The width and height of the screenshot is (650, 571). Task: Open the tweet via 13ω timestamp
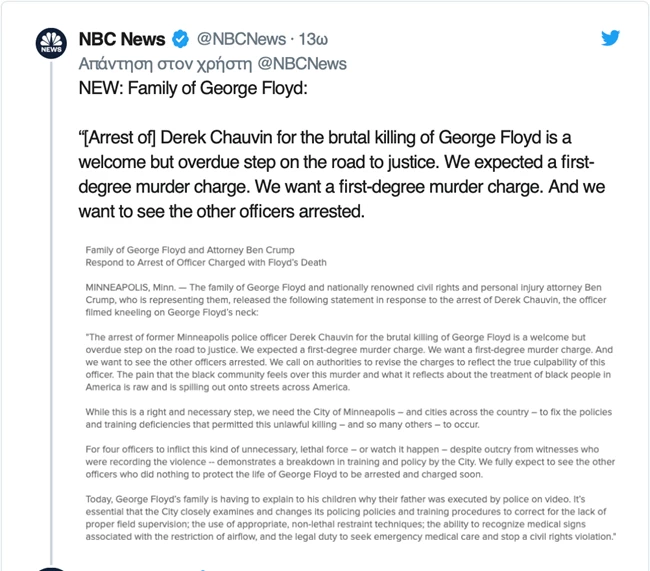point(313,39)
